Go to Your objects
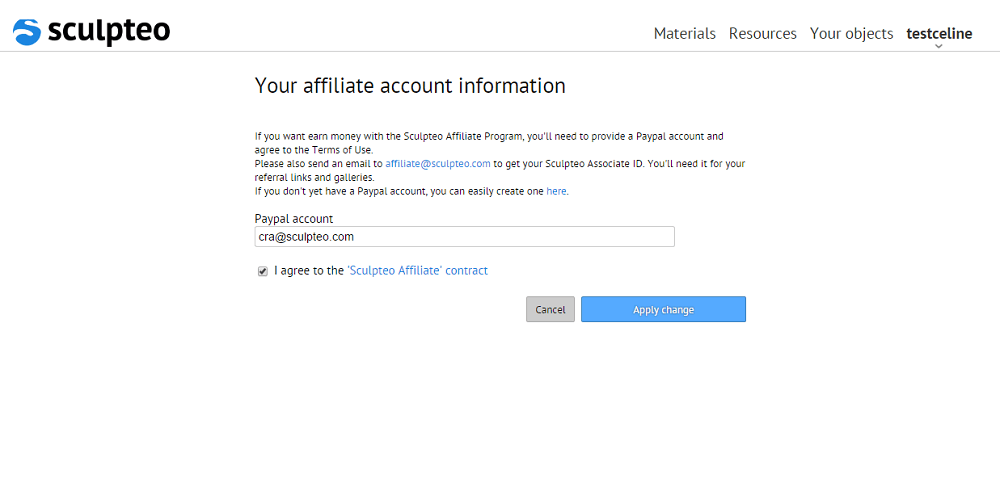 (x=851, y=34)
